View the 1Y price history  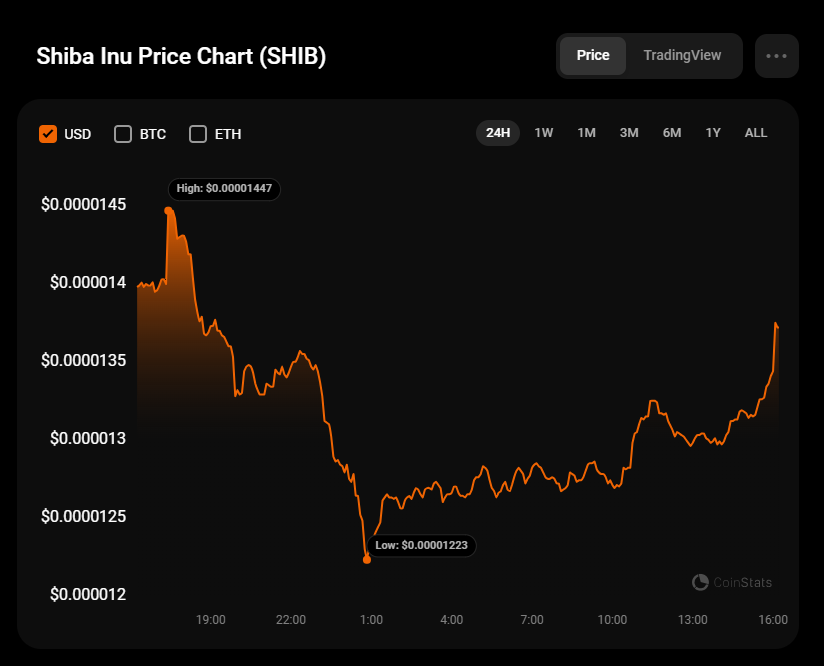tap(713, 133)
